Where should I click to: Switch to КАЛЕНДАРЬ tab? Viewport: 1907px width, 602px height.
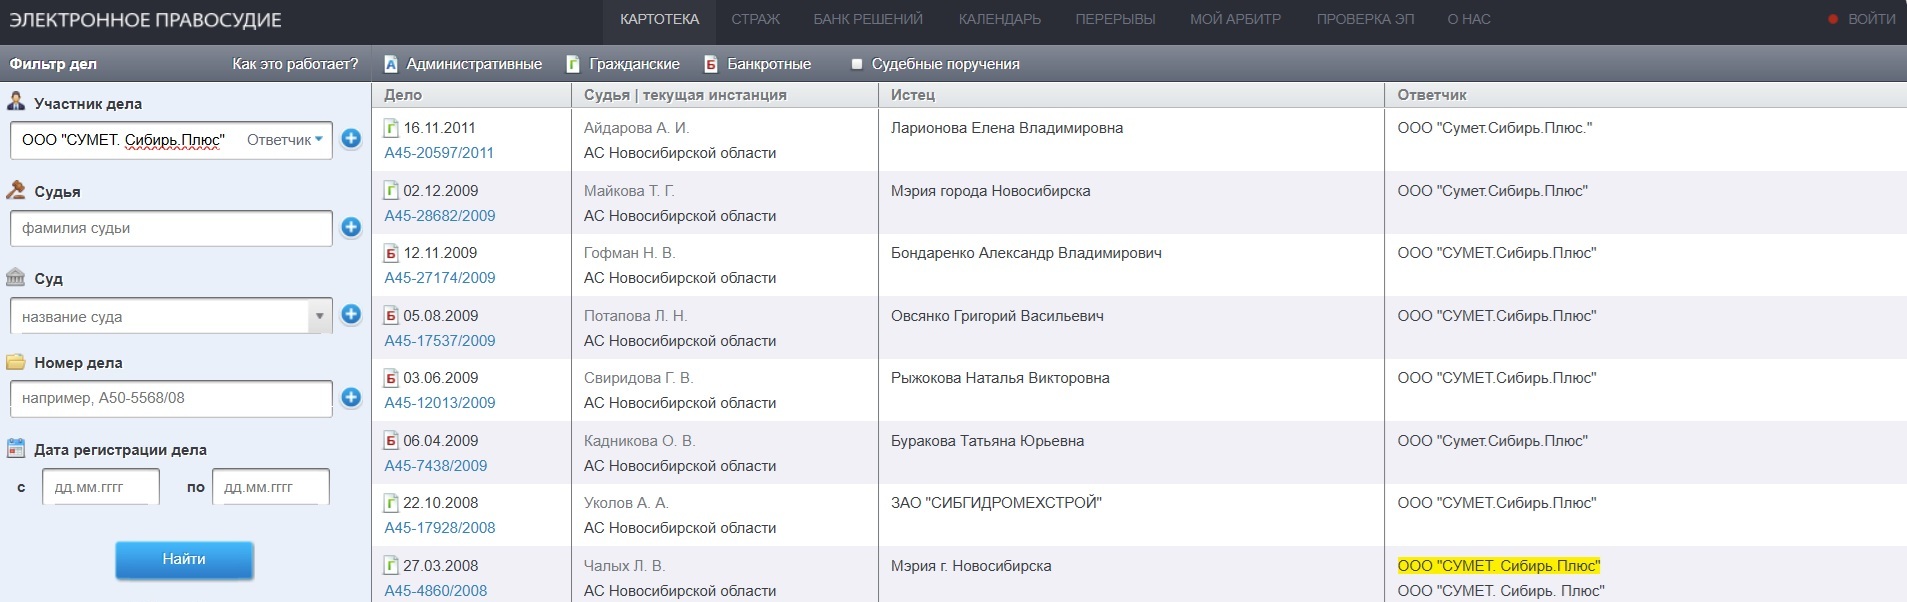(x=999, y=19)
